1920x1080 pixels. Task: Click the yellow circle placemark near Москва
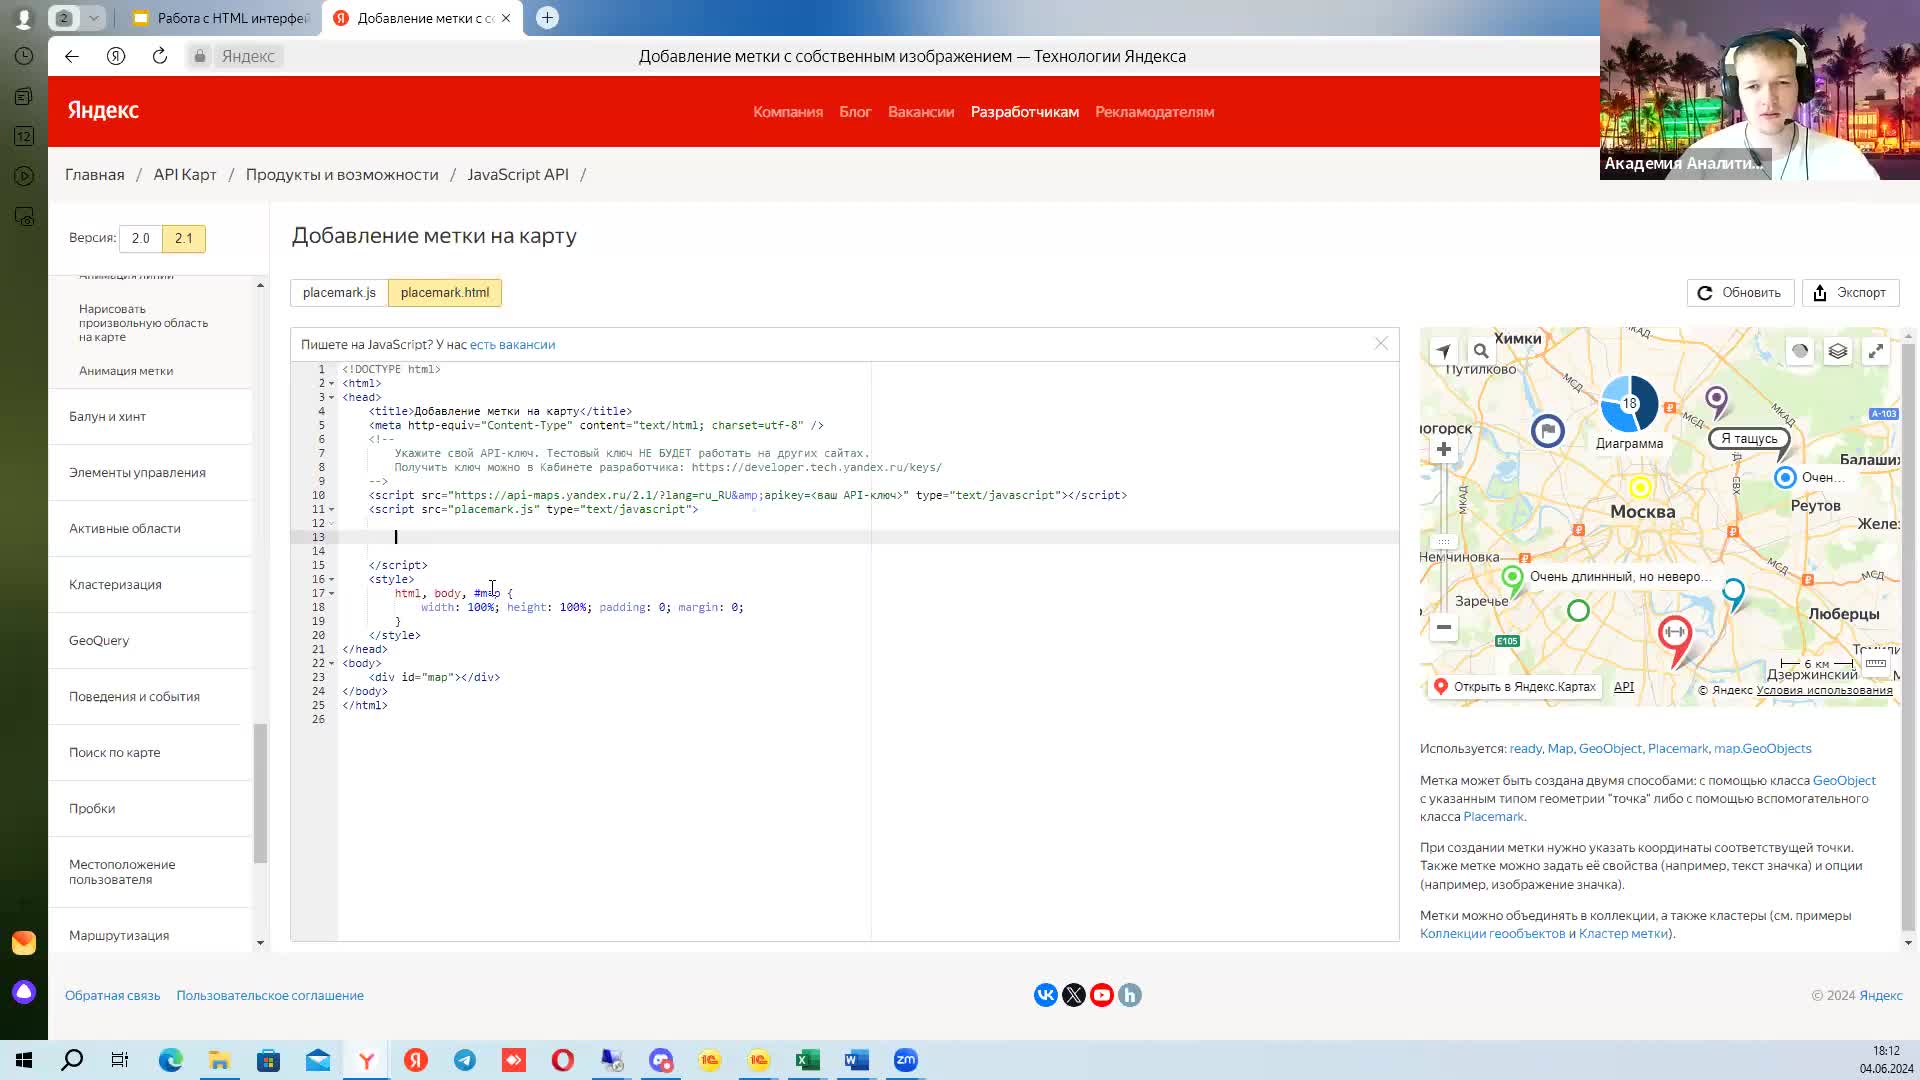1640,488
